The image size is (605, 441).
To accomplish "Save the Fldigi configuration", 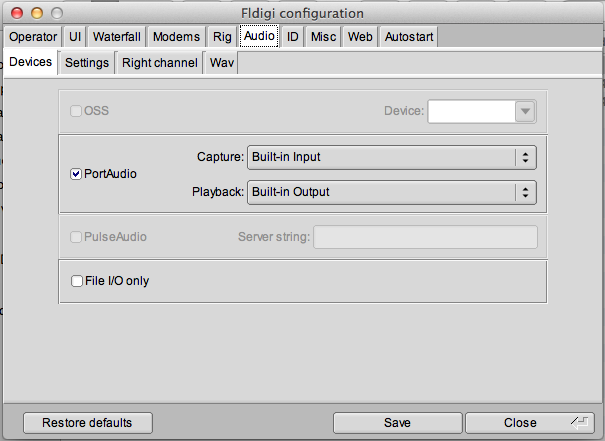I will click(397, 423).
